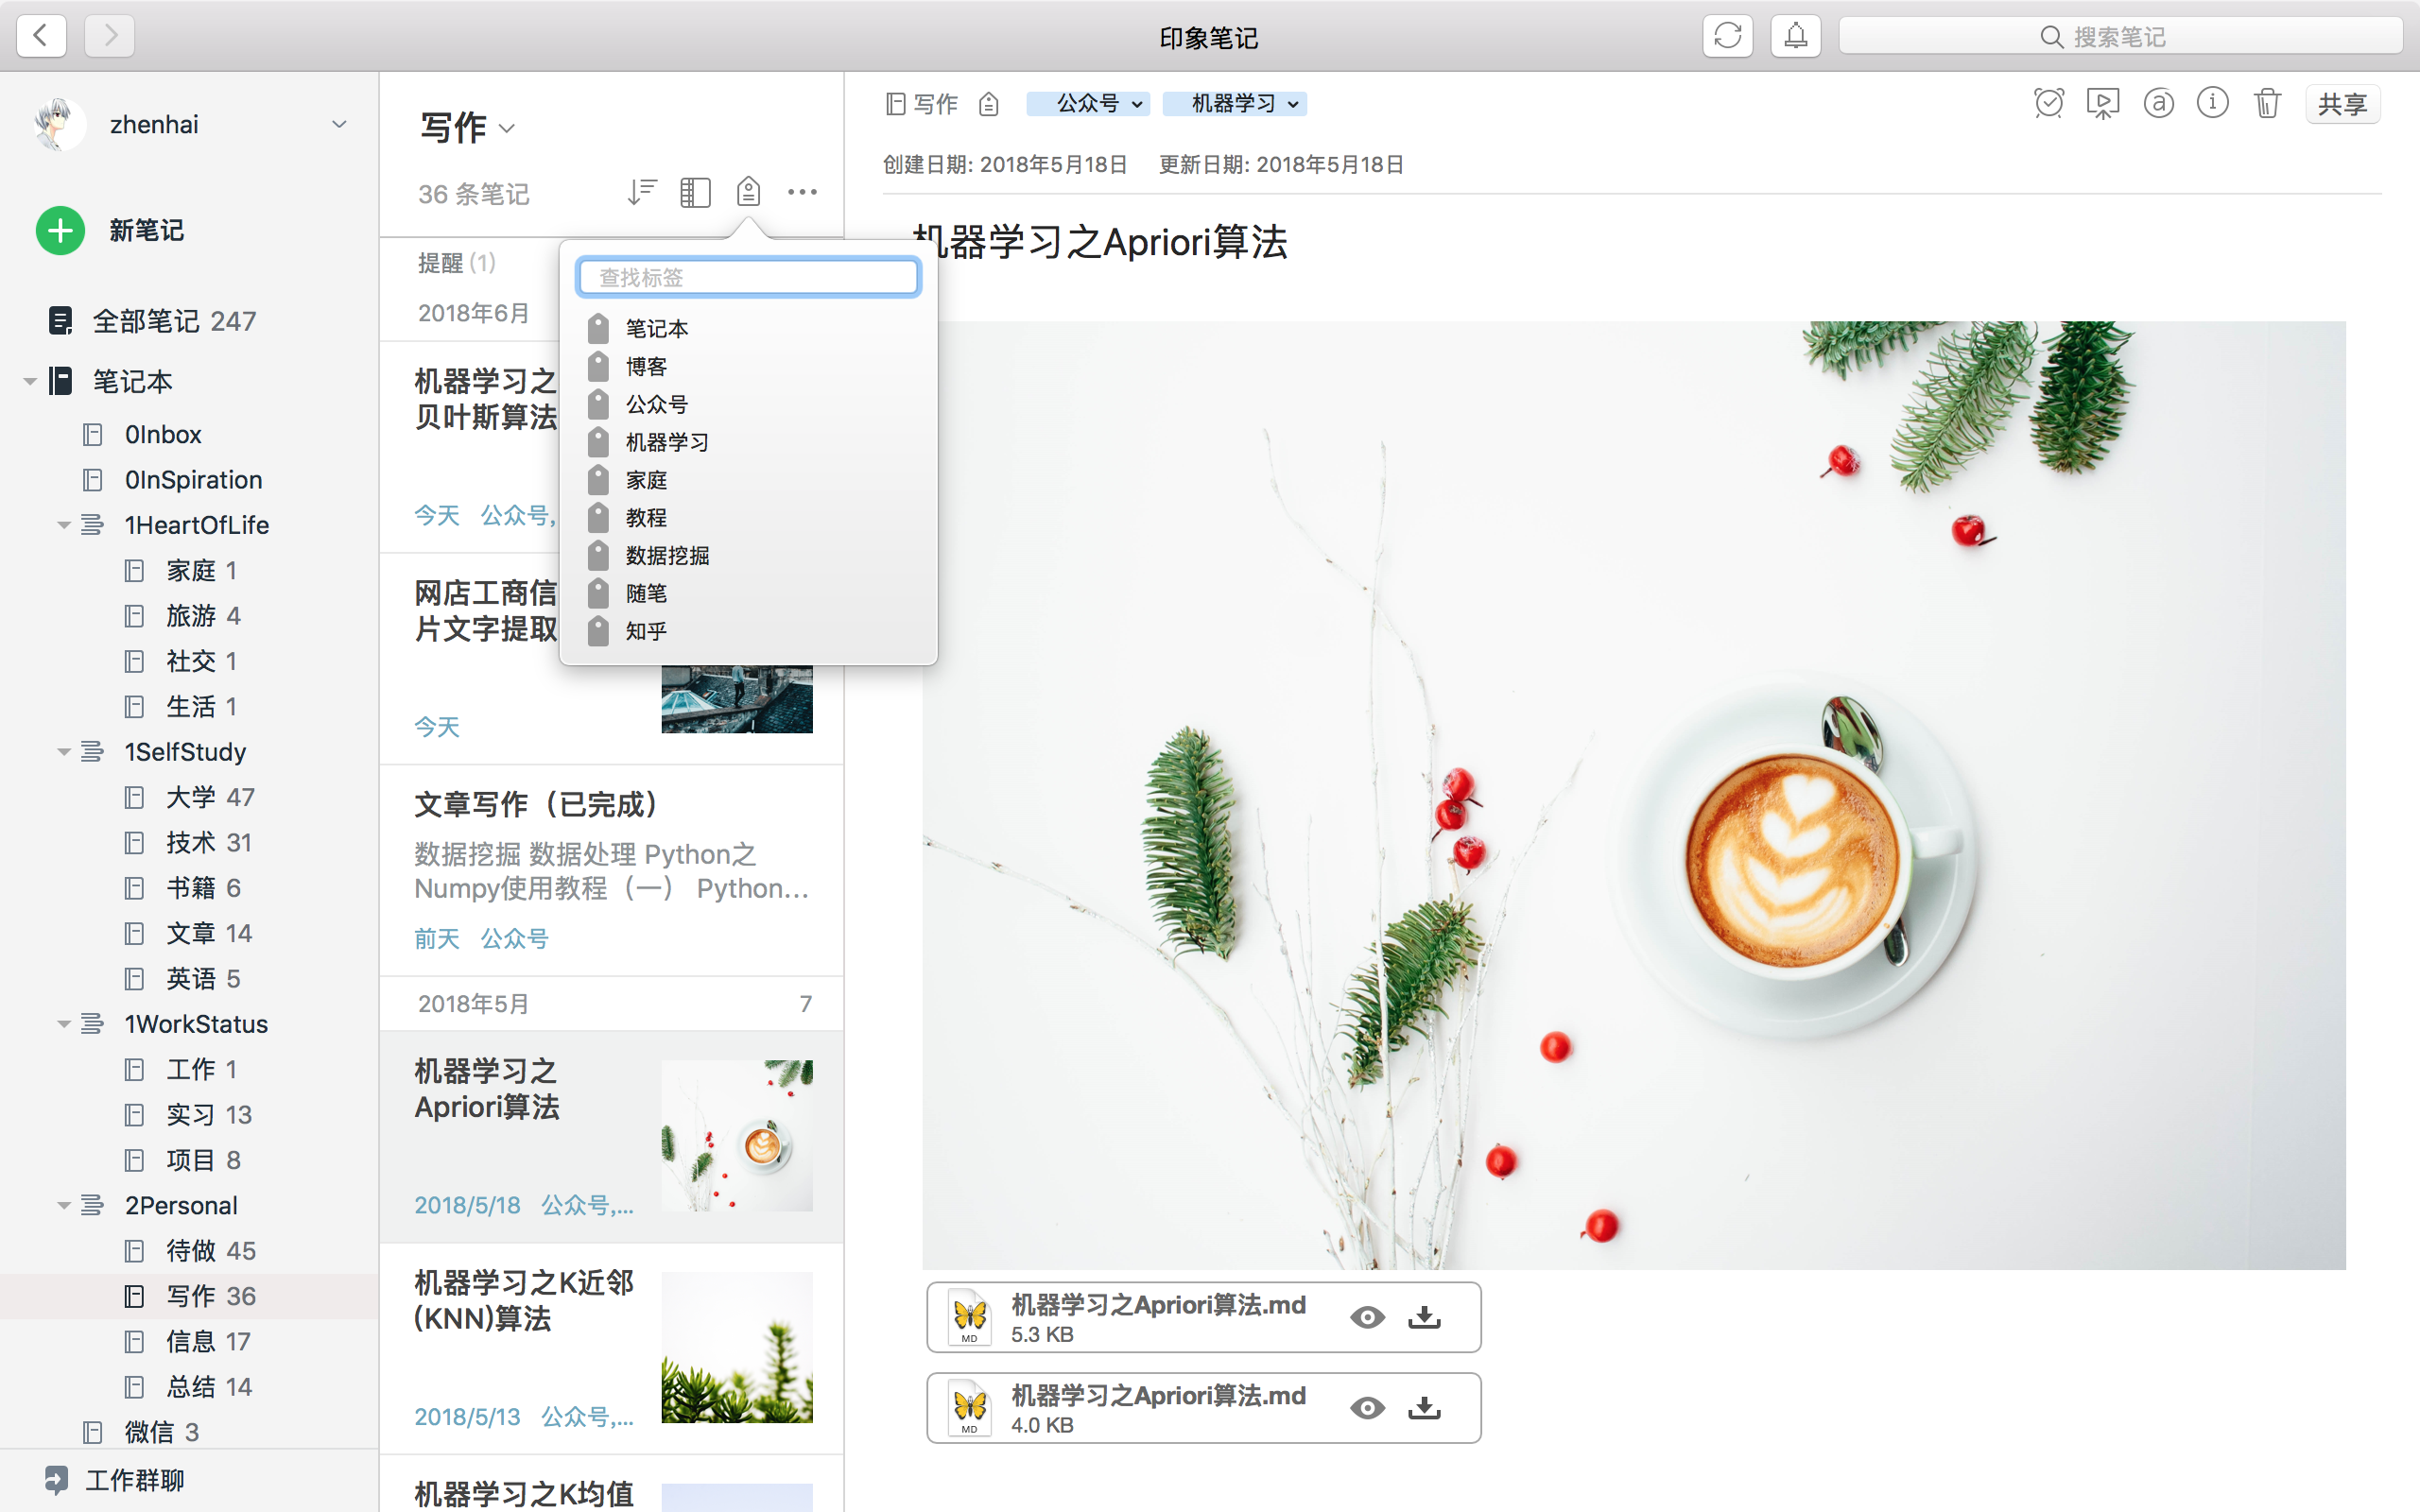Collapse the 1SelfStudy notebook stack
2420x1512 pixels.
pyautogui.click(x=64, y=752)
